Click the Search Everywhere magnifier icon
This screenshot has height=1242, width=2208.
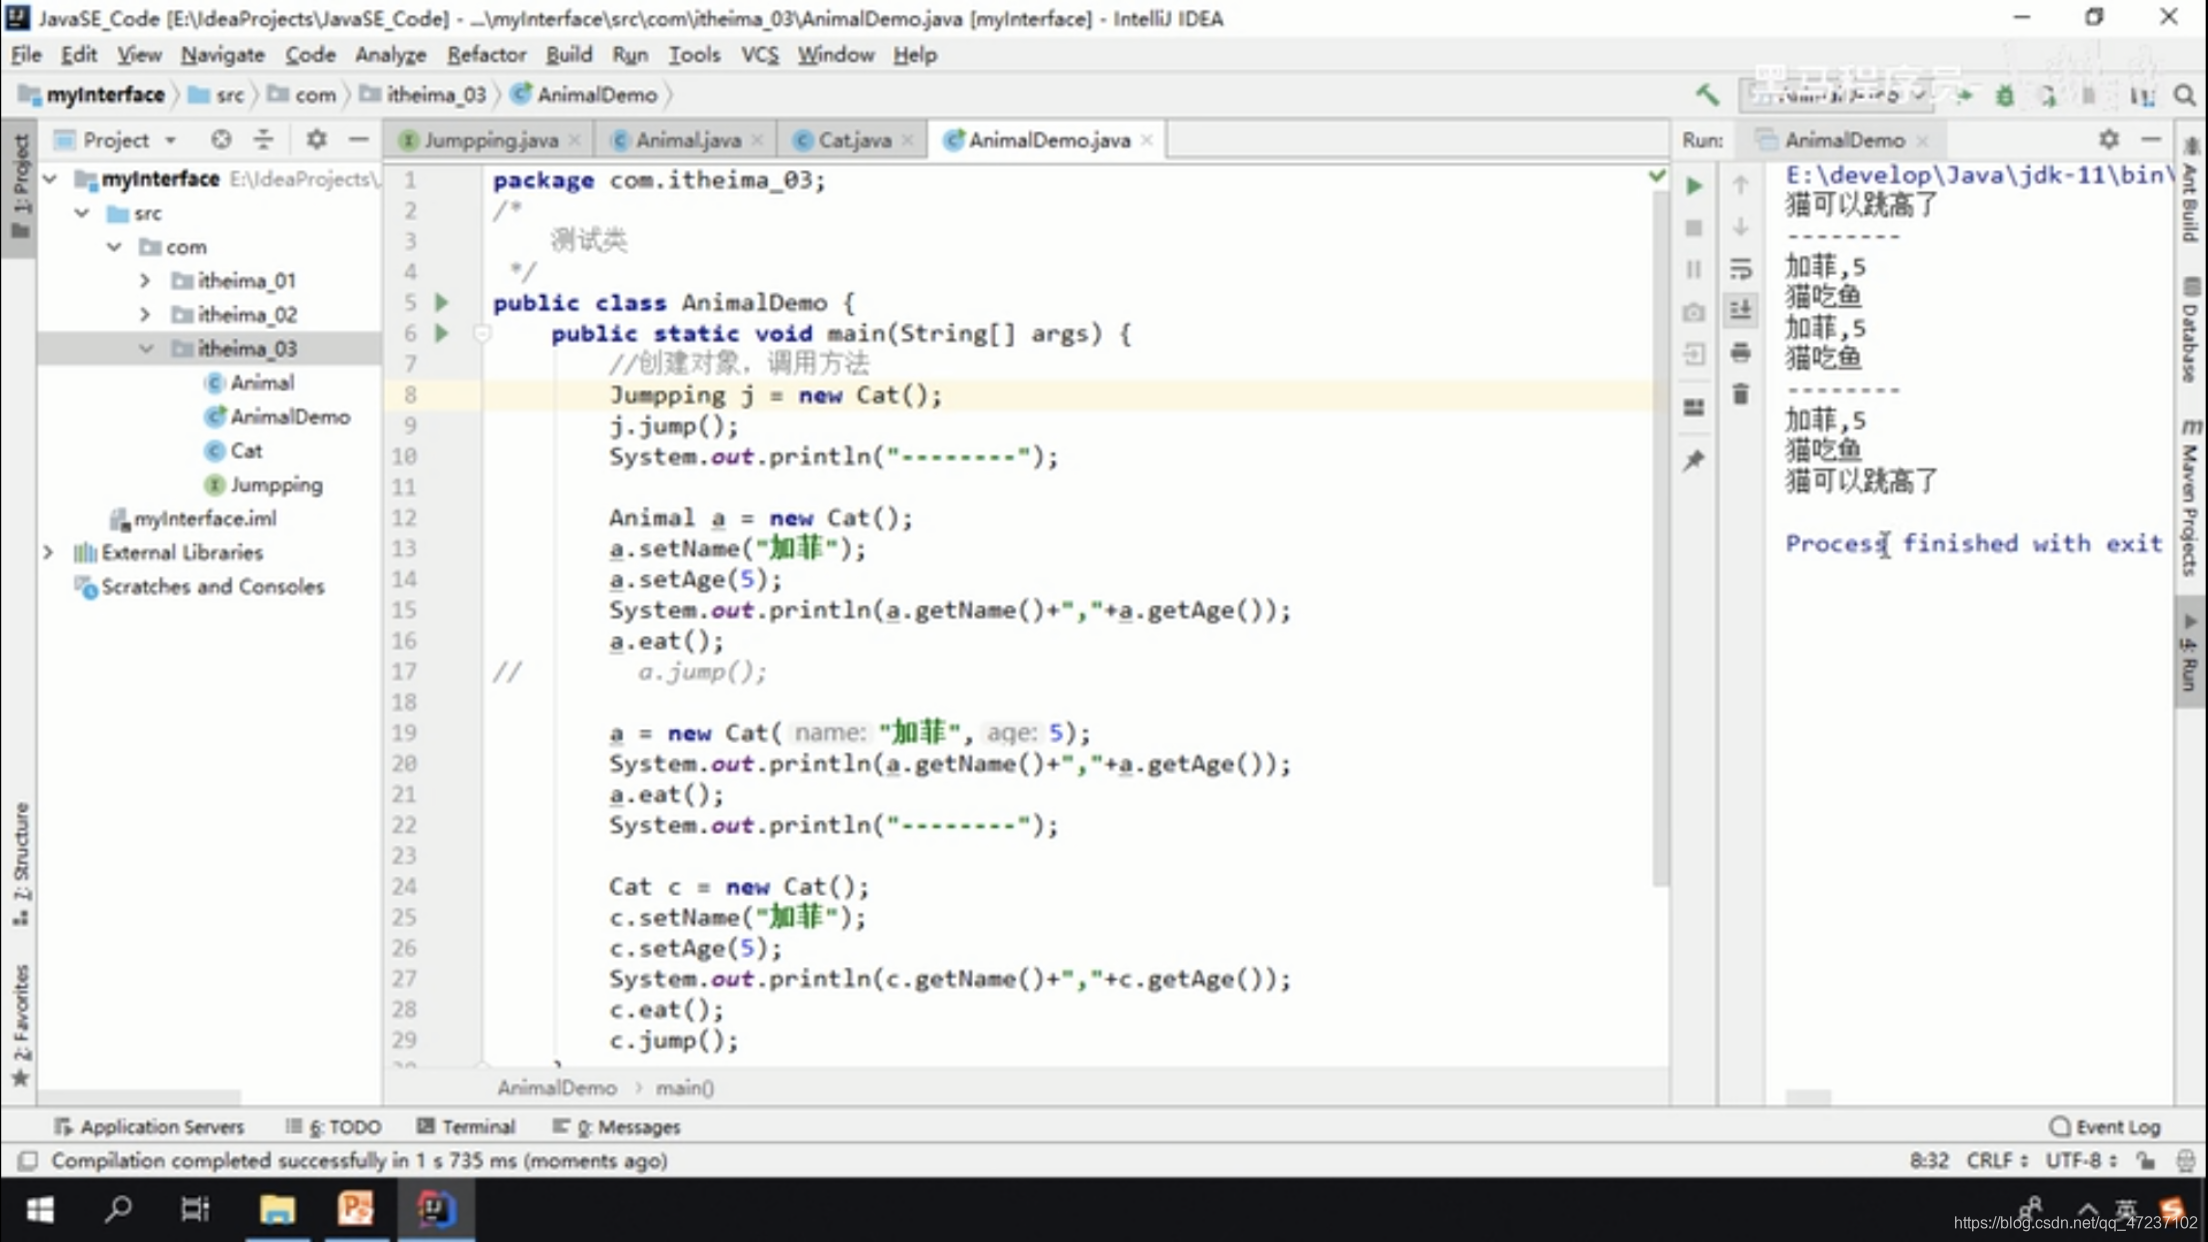[2185, 95]
